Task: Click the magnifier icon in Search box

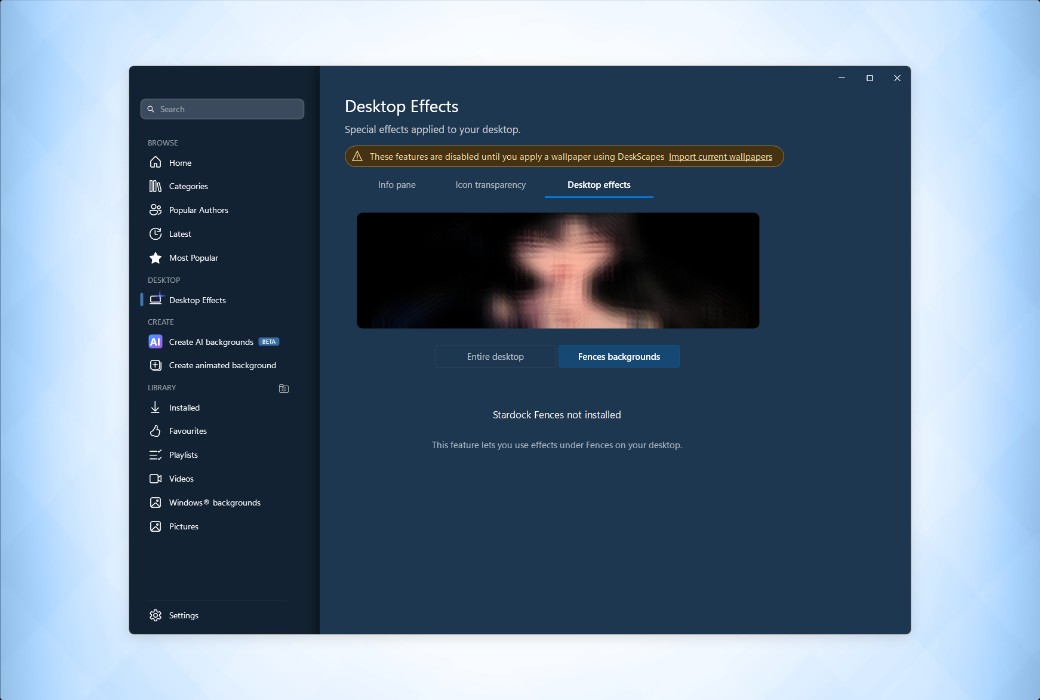Action: point(151,109)
